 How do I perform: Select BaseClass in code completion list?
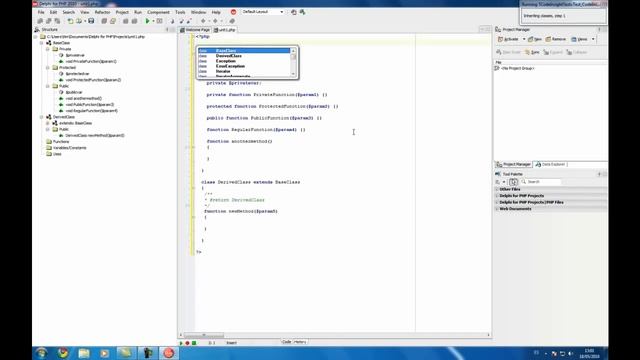[244, 51]
